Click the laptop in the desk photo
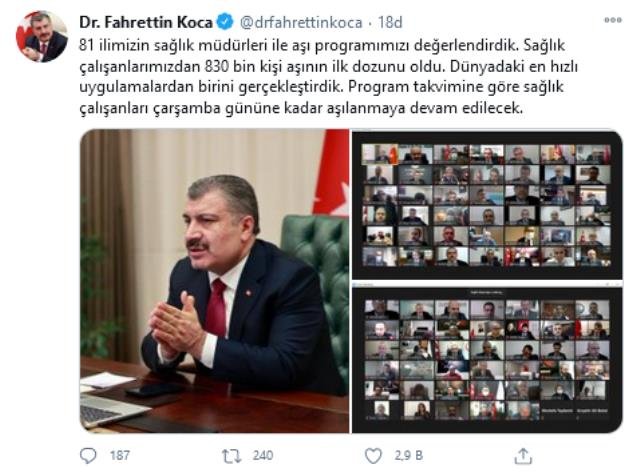 click(110, 408)
